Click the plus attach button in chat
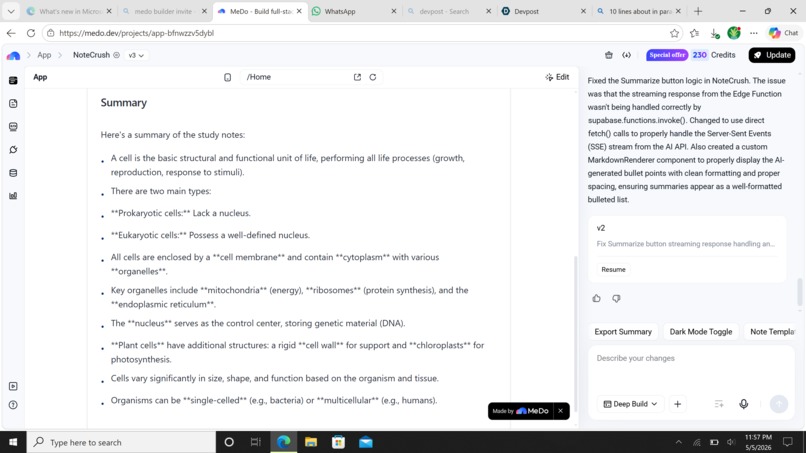806x453 pixels. [x=677, y=404]
